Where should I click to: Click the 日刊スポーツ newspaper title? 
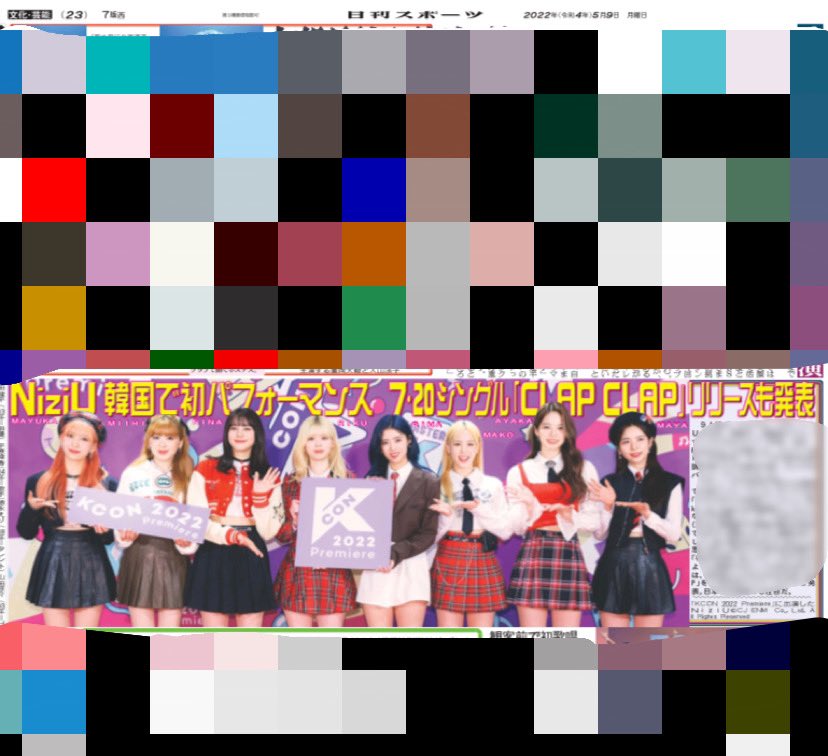(x=415, y=15)
